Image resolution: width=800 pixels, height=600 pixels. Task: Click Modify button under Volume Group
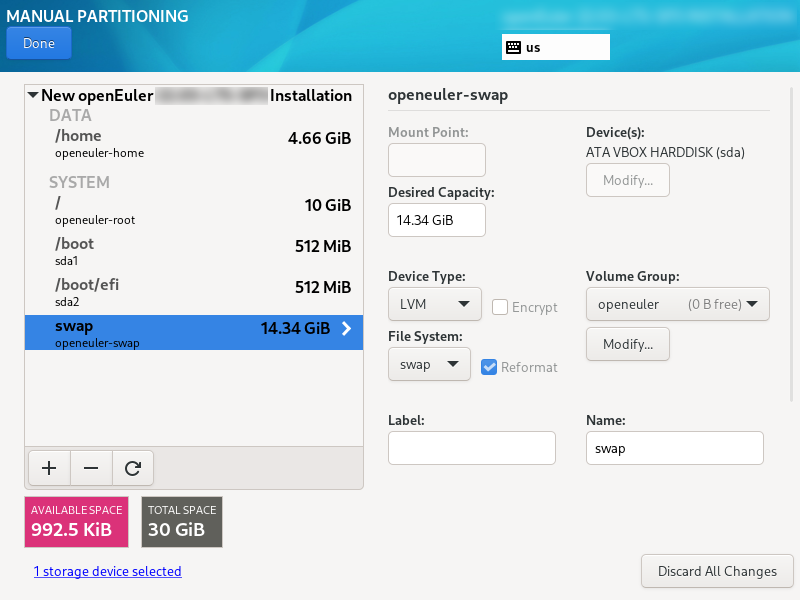coord(627,344)
